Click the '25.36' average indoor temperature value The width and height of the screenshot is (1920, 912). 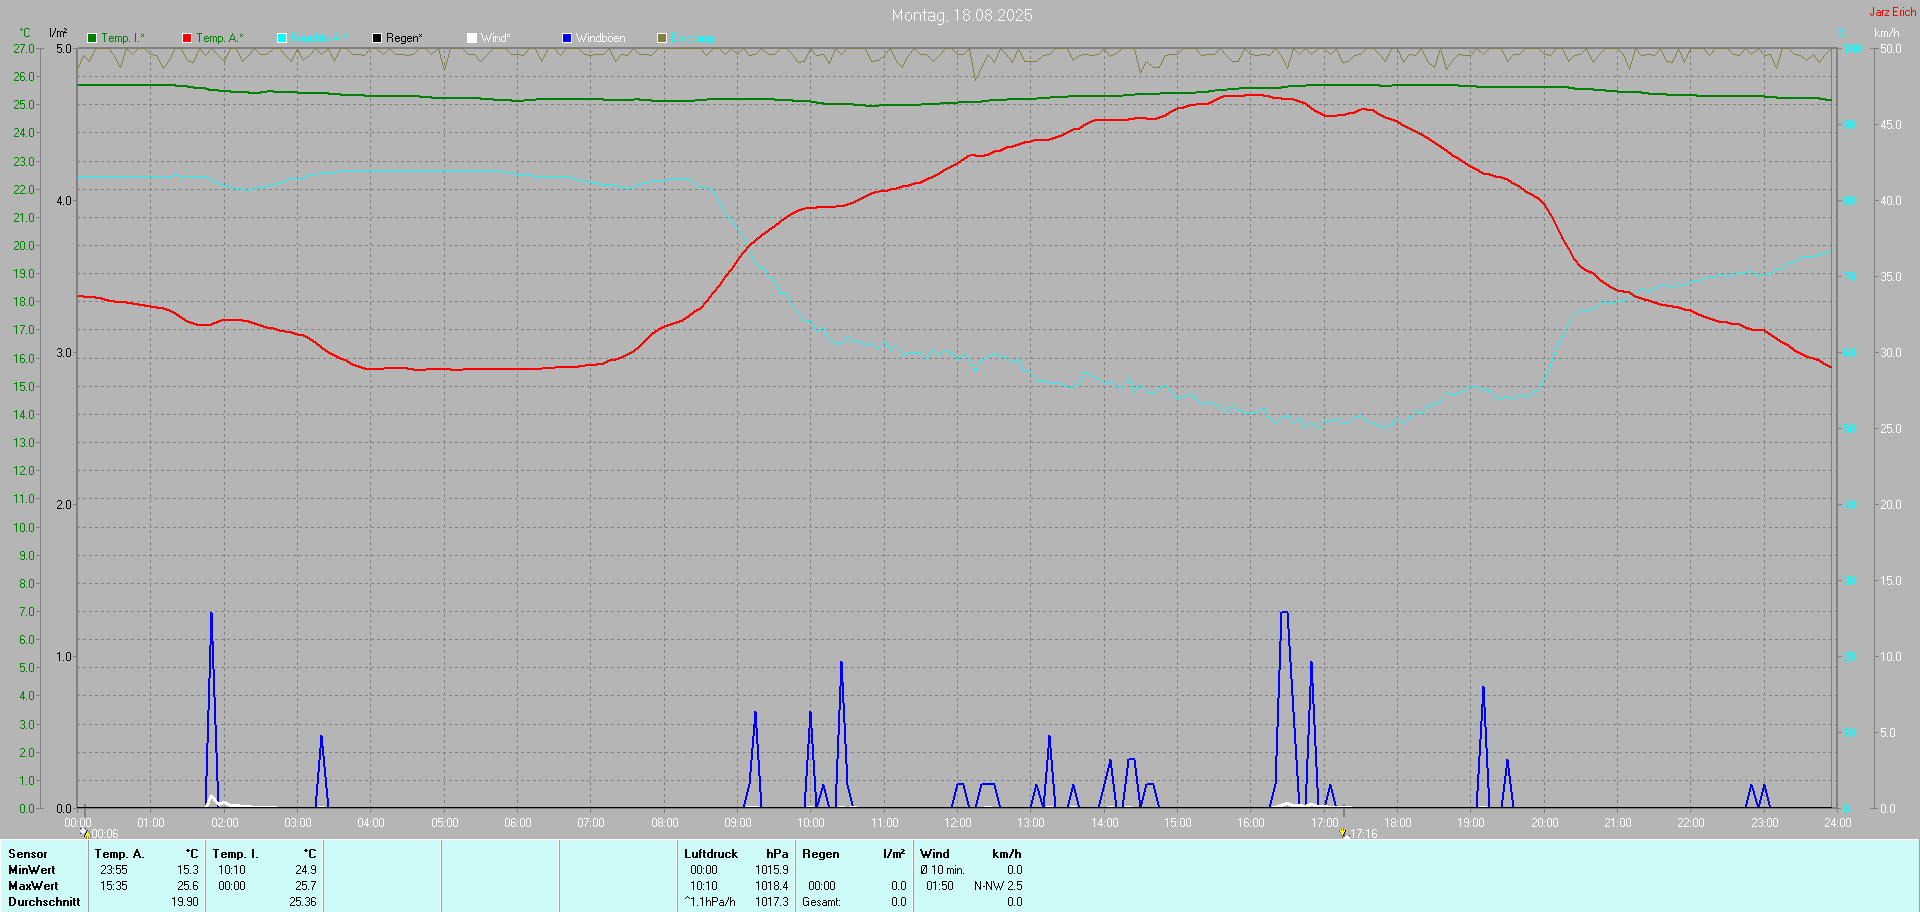pos(303,902)
